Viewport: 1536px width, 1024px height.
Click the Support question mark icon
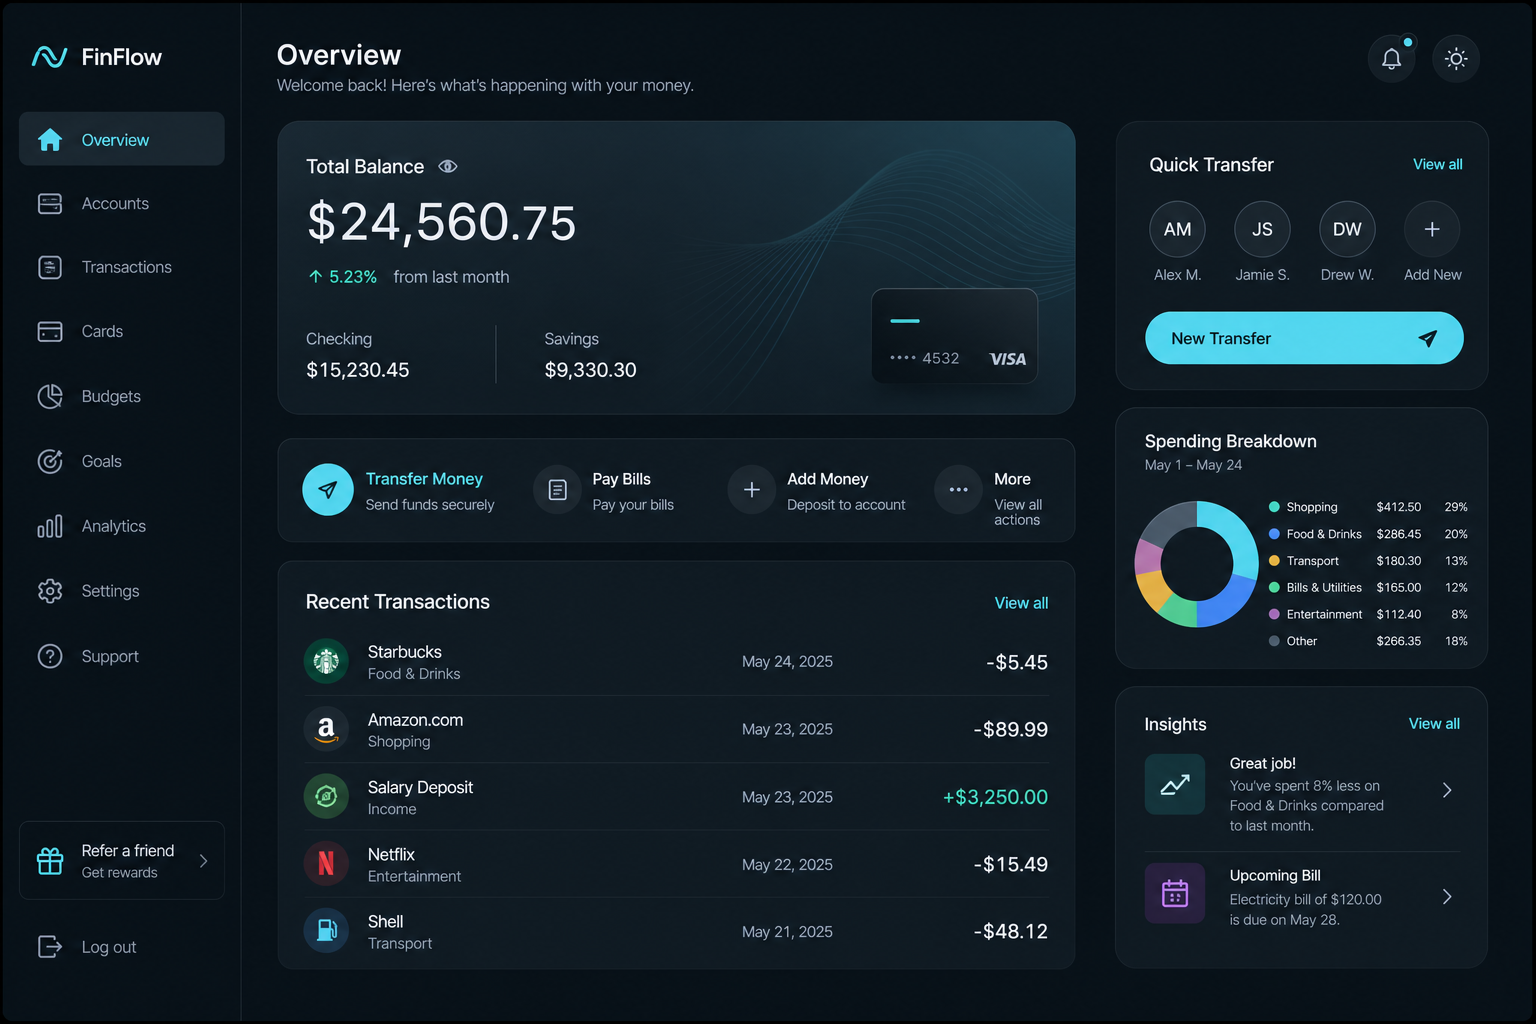coord(50,656)
